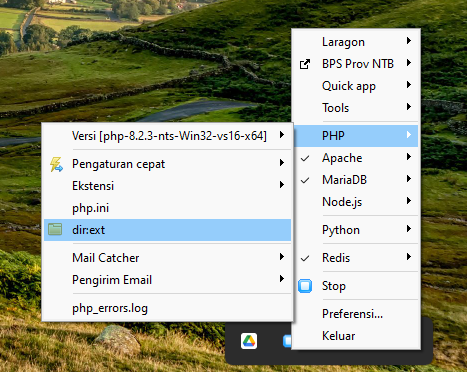467x372 pixels.
Task: Click the external link icon beside BPS Prov NTB
Action: point(305,64)
